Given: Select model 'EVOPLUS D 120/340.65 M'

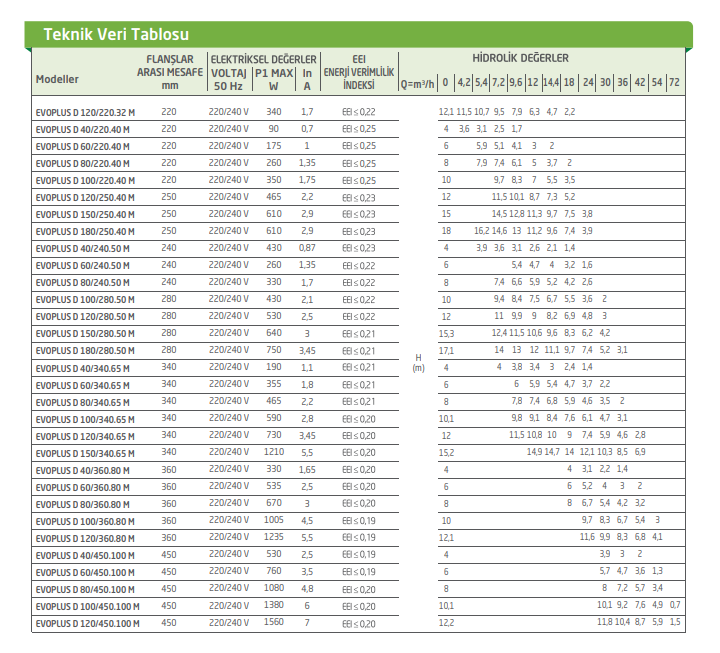Looking at the screenshot, I should tap(85, 436).
